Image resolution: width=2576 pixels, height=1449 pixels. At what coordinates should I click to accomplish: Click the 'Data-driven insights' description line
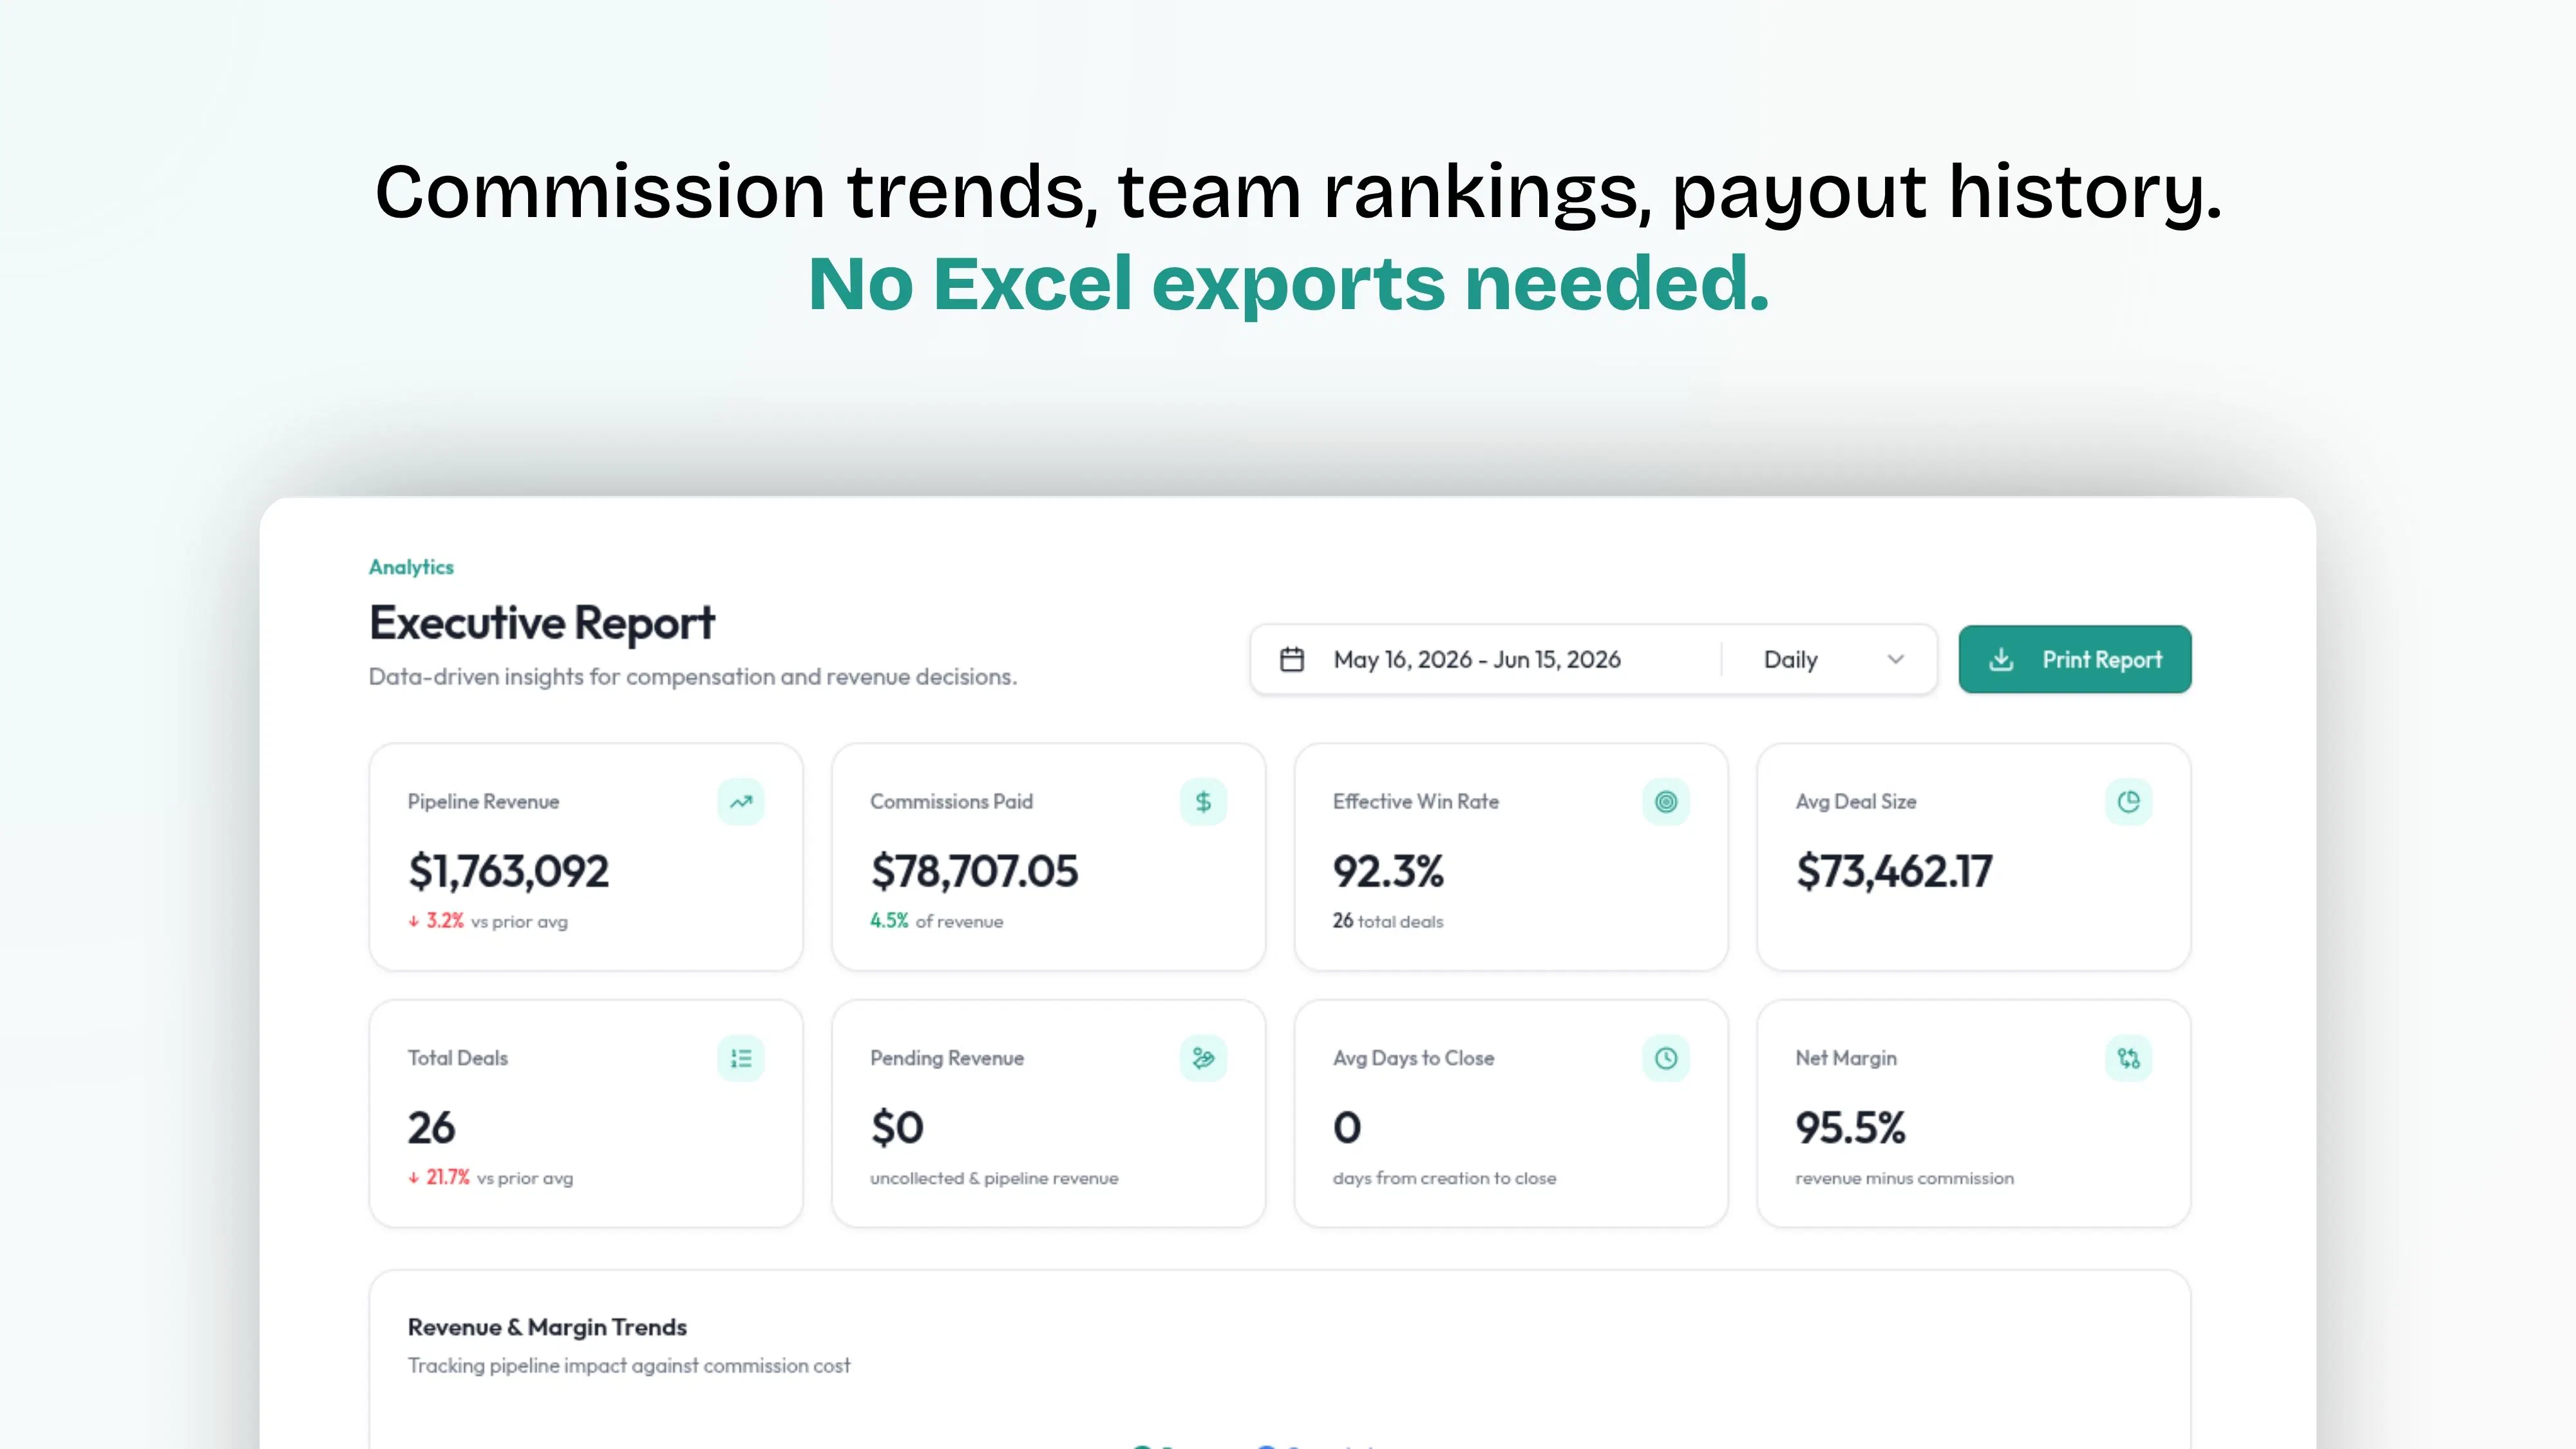pyautogui.click(x=692, y=677)
